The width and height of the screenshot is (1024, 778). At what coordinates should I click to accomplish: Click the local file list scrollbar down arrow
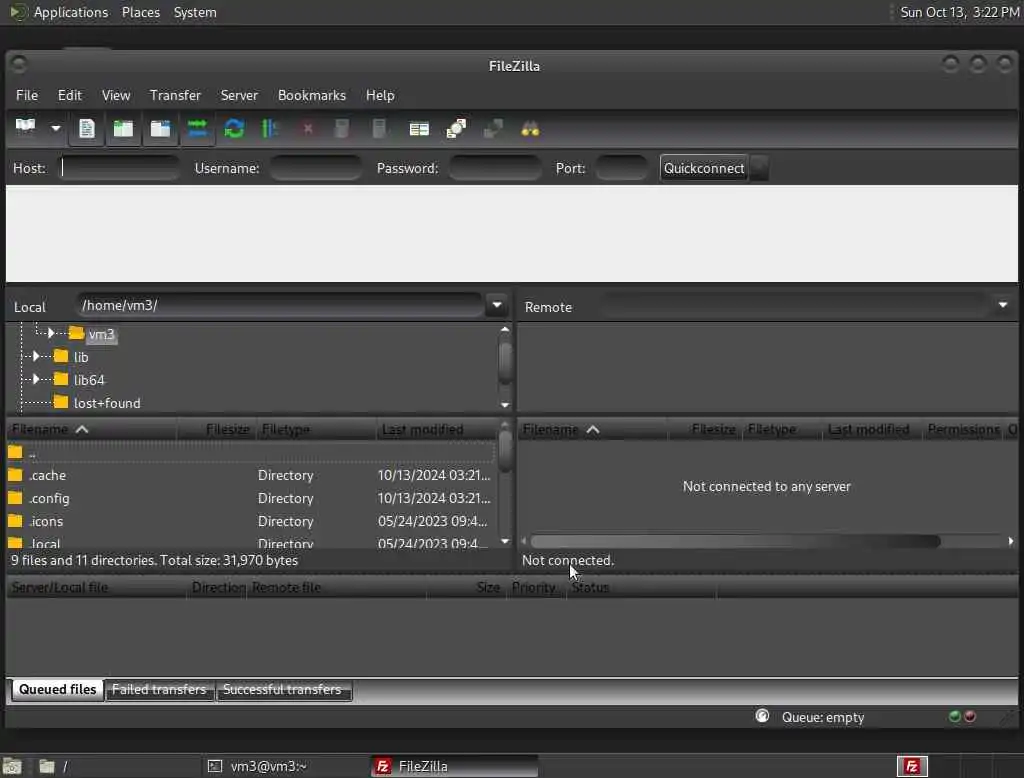[505, 541]
